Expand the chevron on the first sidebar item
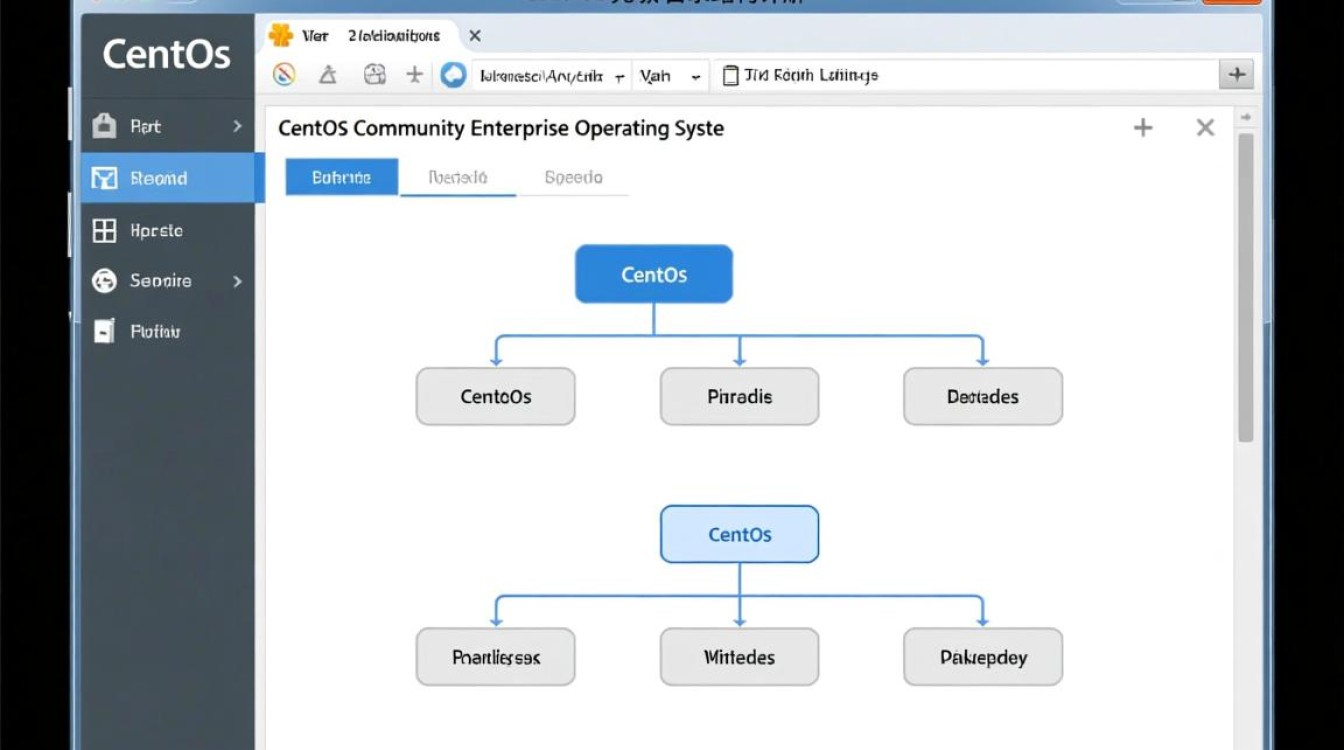 pos(237,127)
